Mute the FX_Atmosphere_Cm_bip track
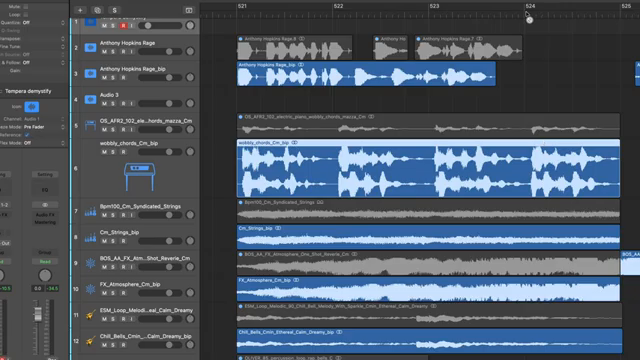The image size is (640, 360). coord(104,293)
